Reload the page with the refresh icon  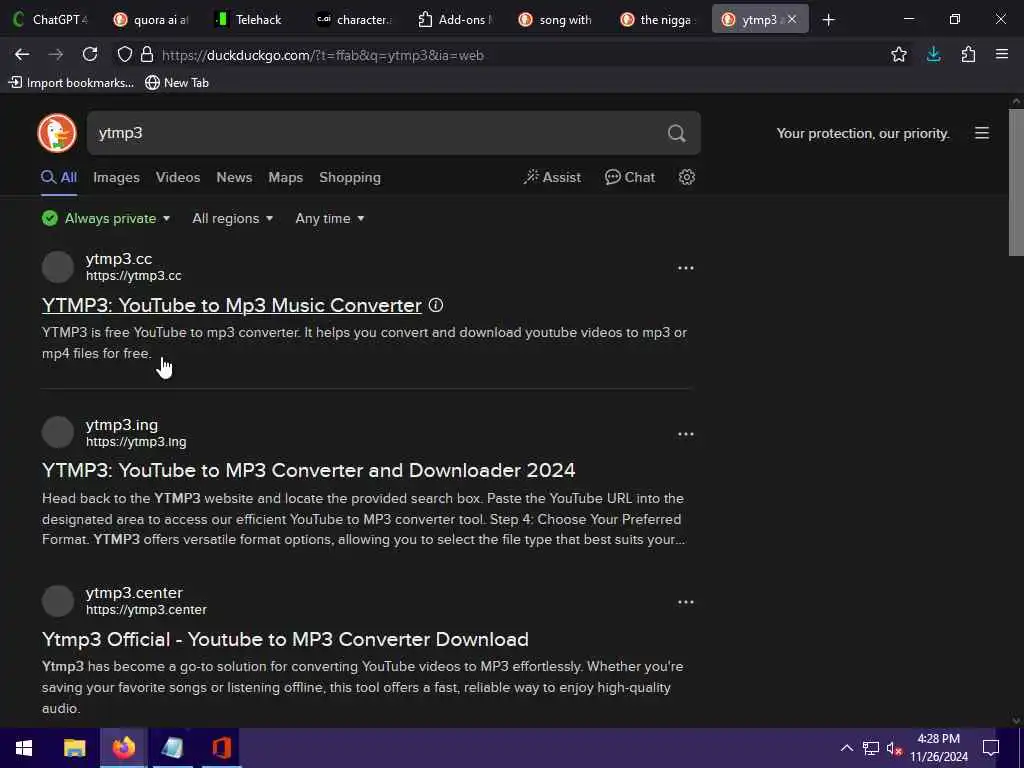[x=90, y=55]
